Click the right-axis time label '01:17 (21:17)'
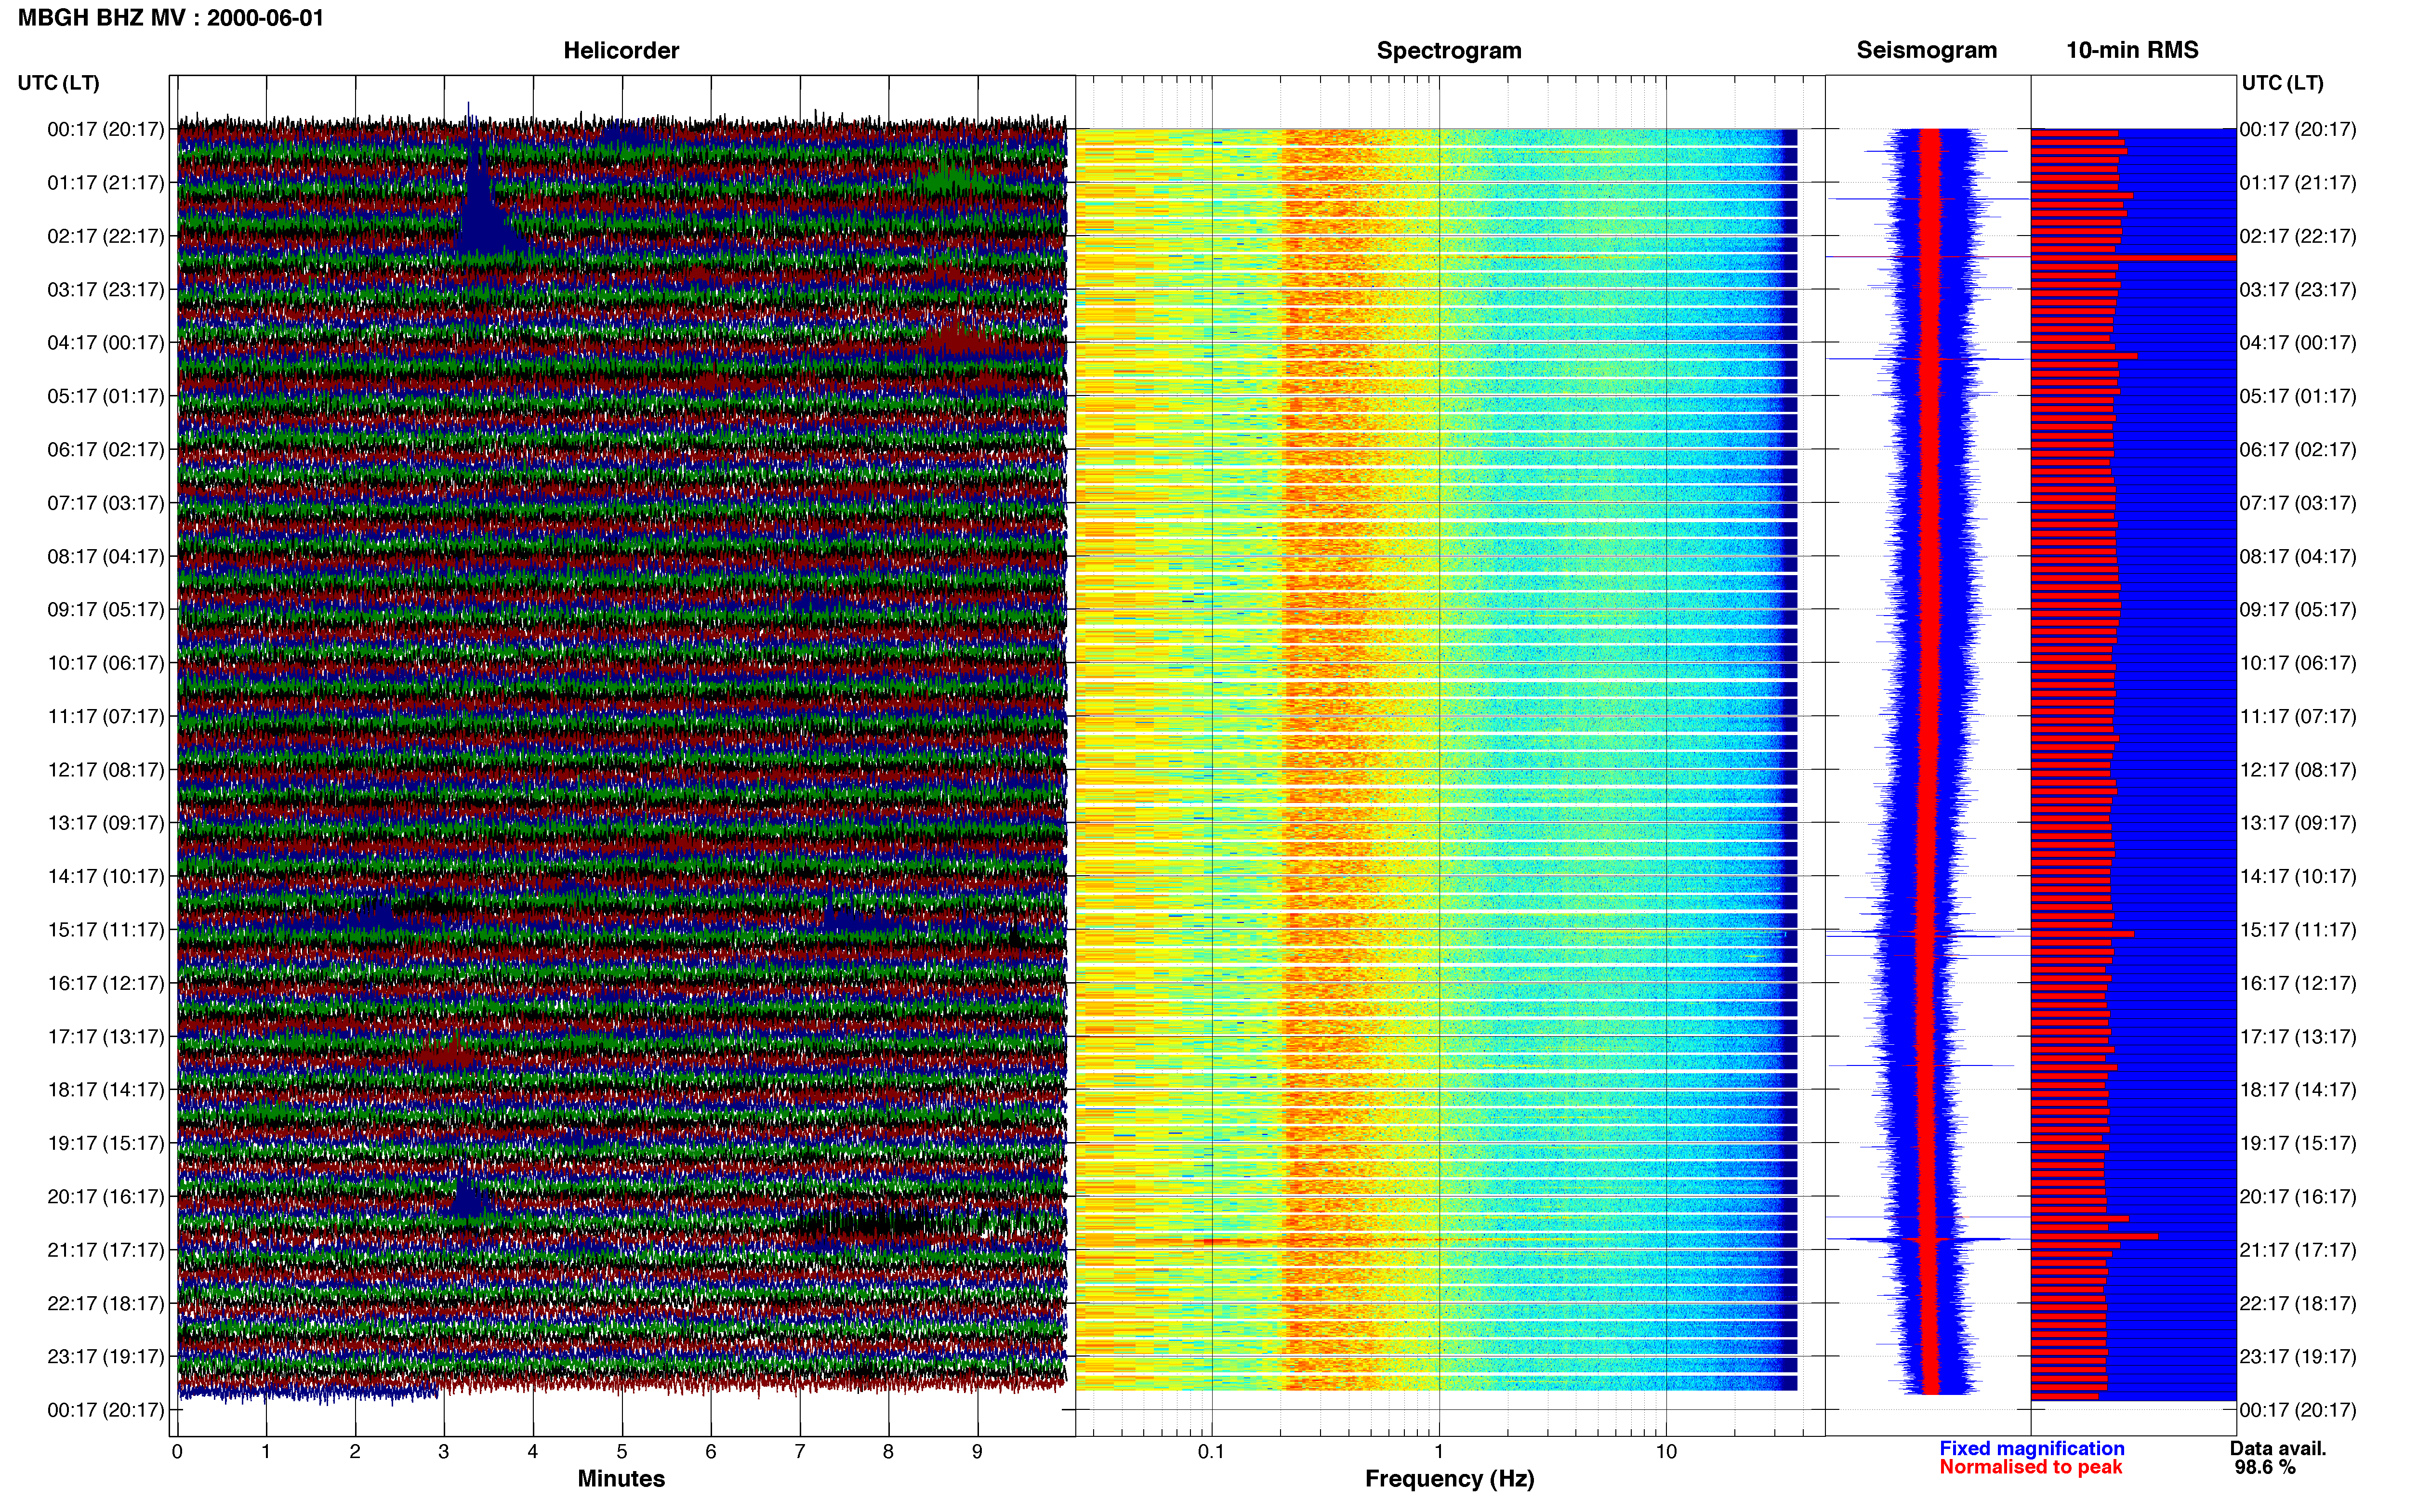 pos(2298,183)
